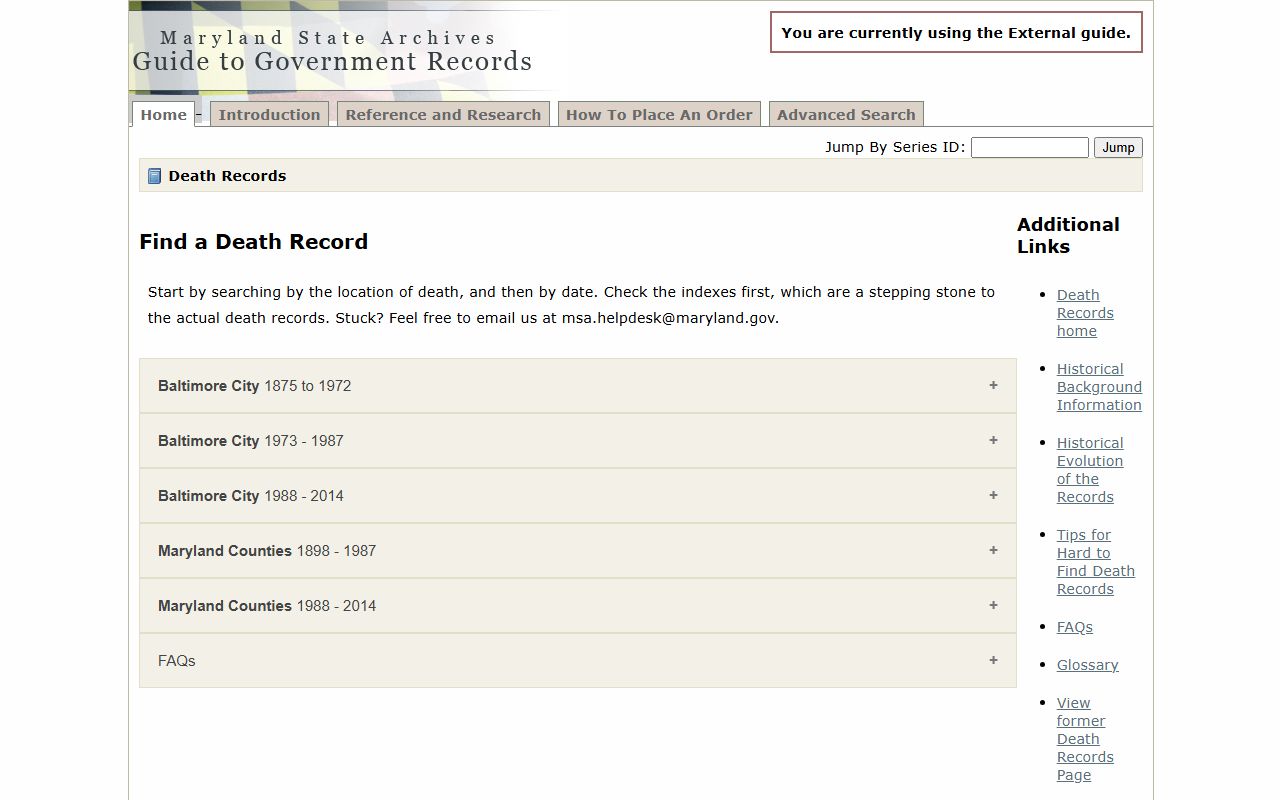Go to How To Place An Order tab
1280x800 pixels.
point(659,114)
